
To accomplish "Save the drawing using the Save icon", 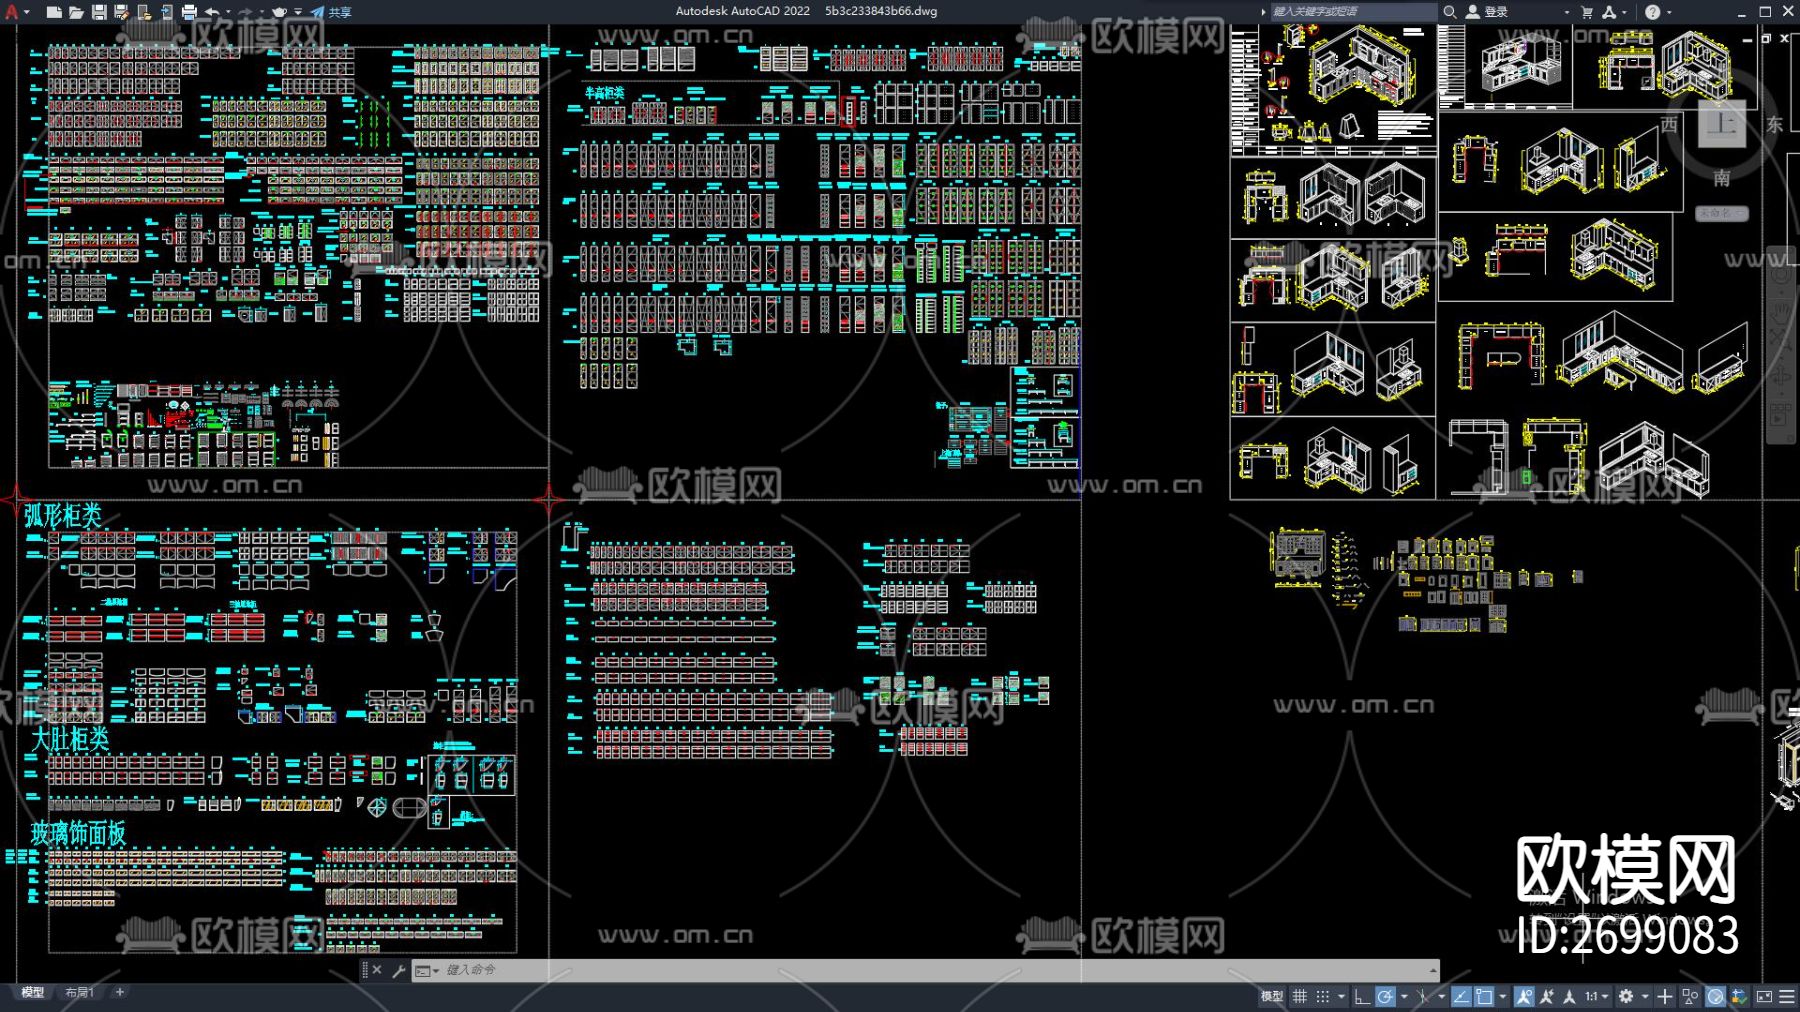I will tap(99, 12).
